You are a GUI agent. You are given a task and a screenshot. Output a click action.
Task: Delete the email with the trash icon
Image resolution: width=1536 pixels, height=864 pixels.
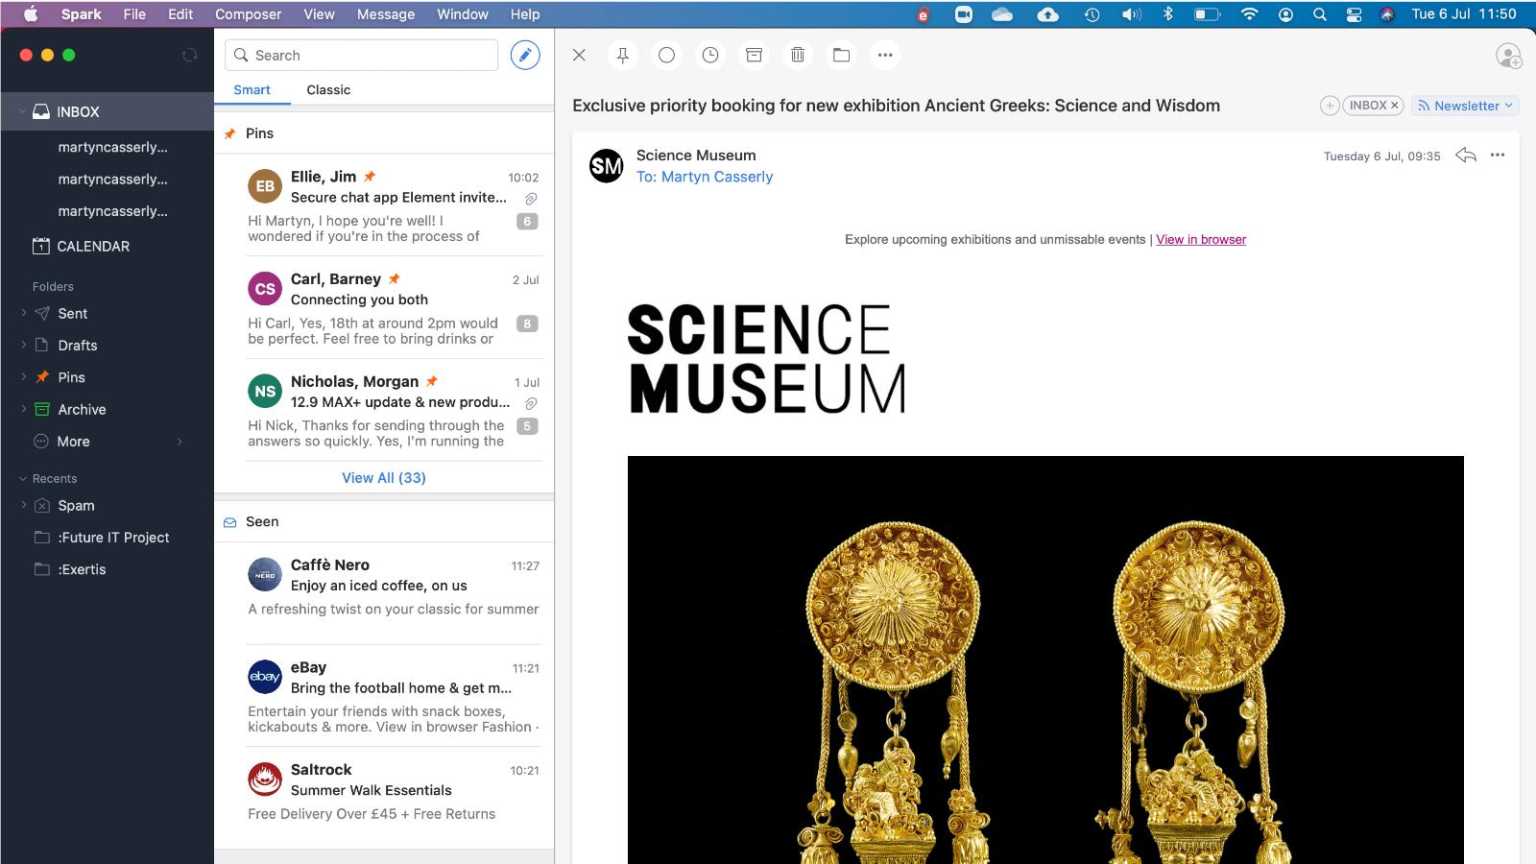[x=797, y=55]
